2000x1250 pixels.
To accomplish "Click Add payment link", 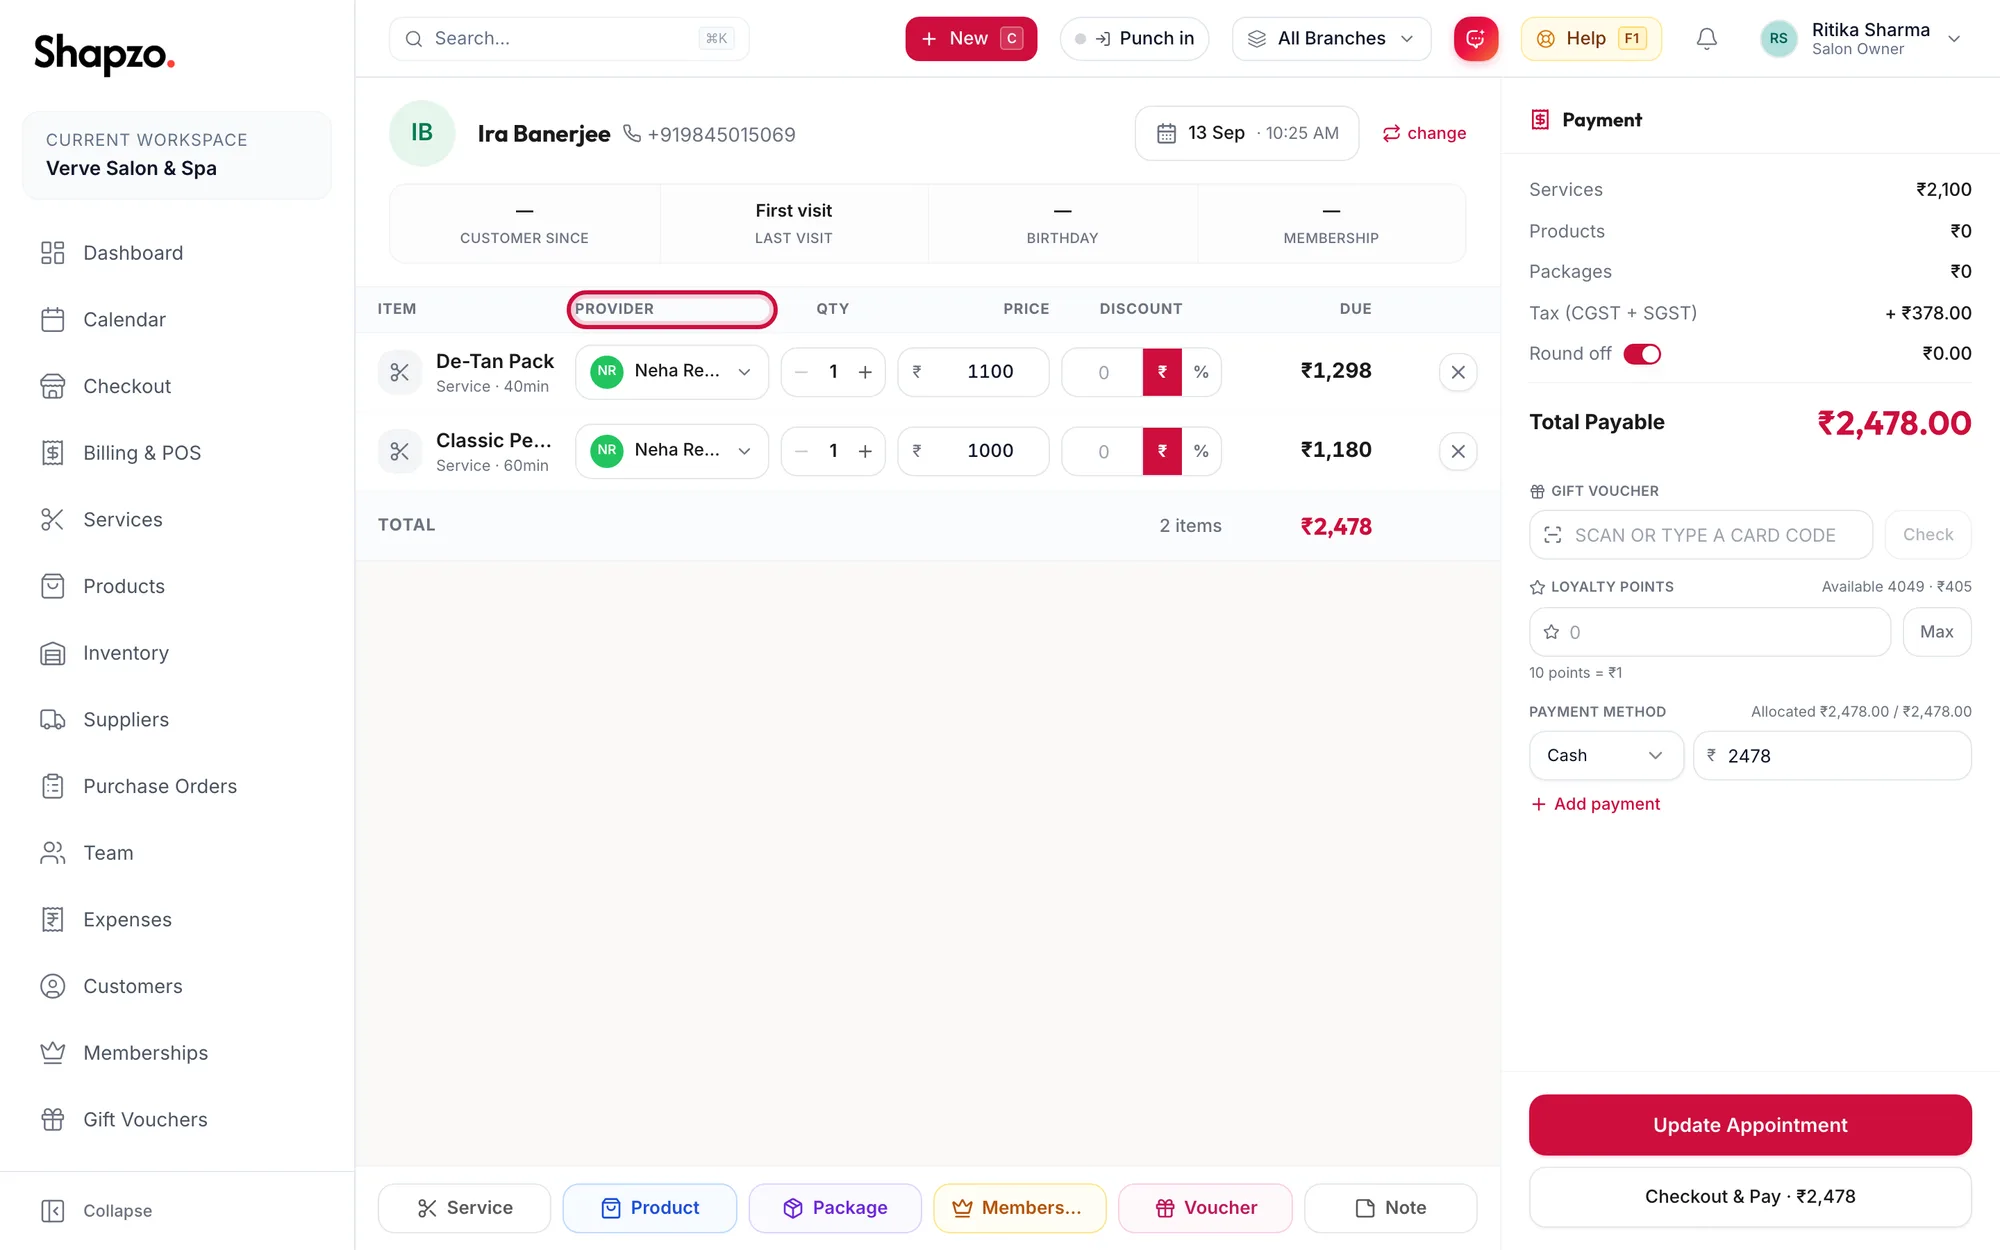I will 1596,804.
